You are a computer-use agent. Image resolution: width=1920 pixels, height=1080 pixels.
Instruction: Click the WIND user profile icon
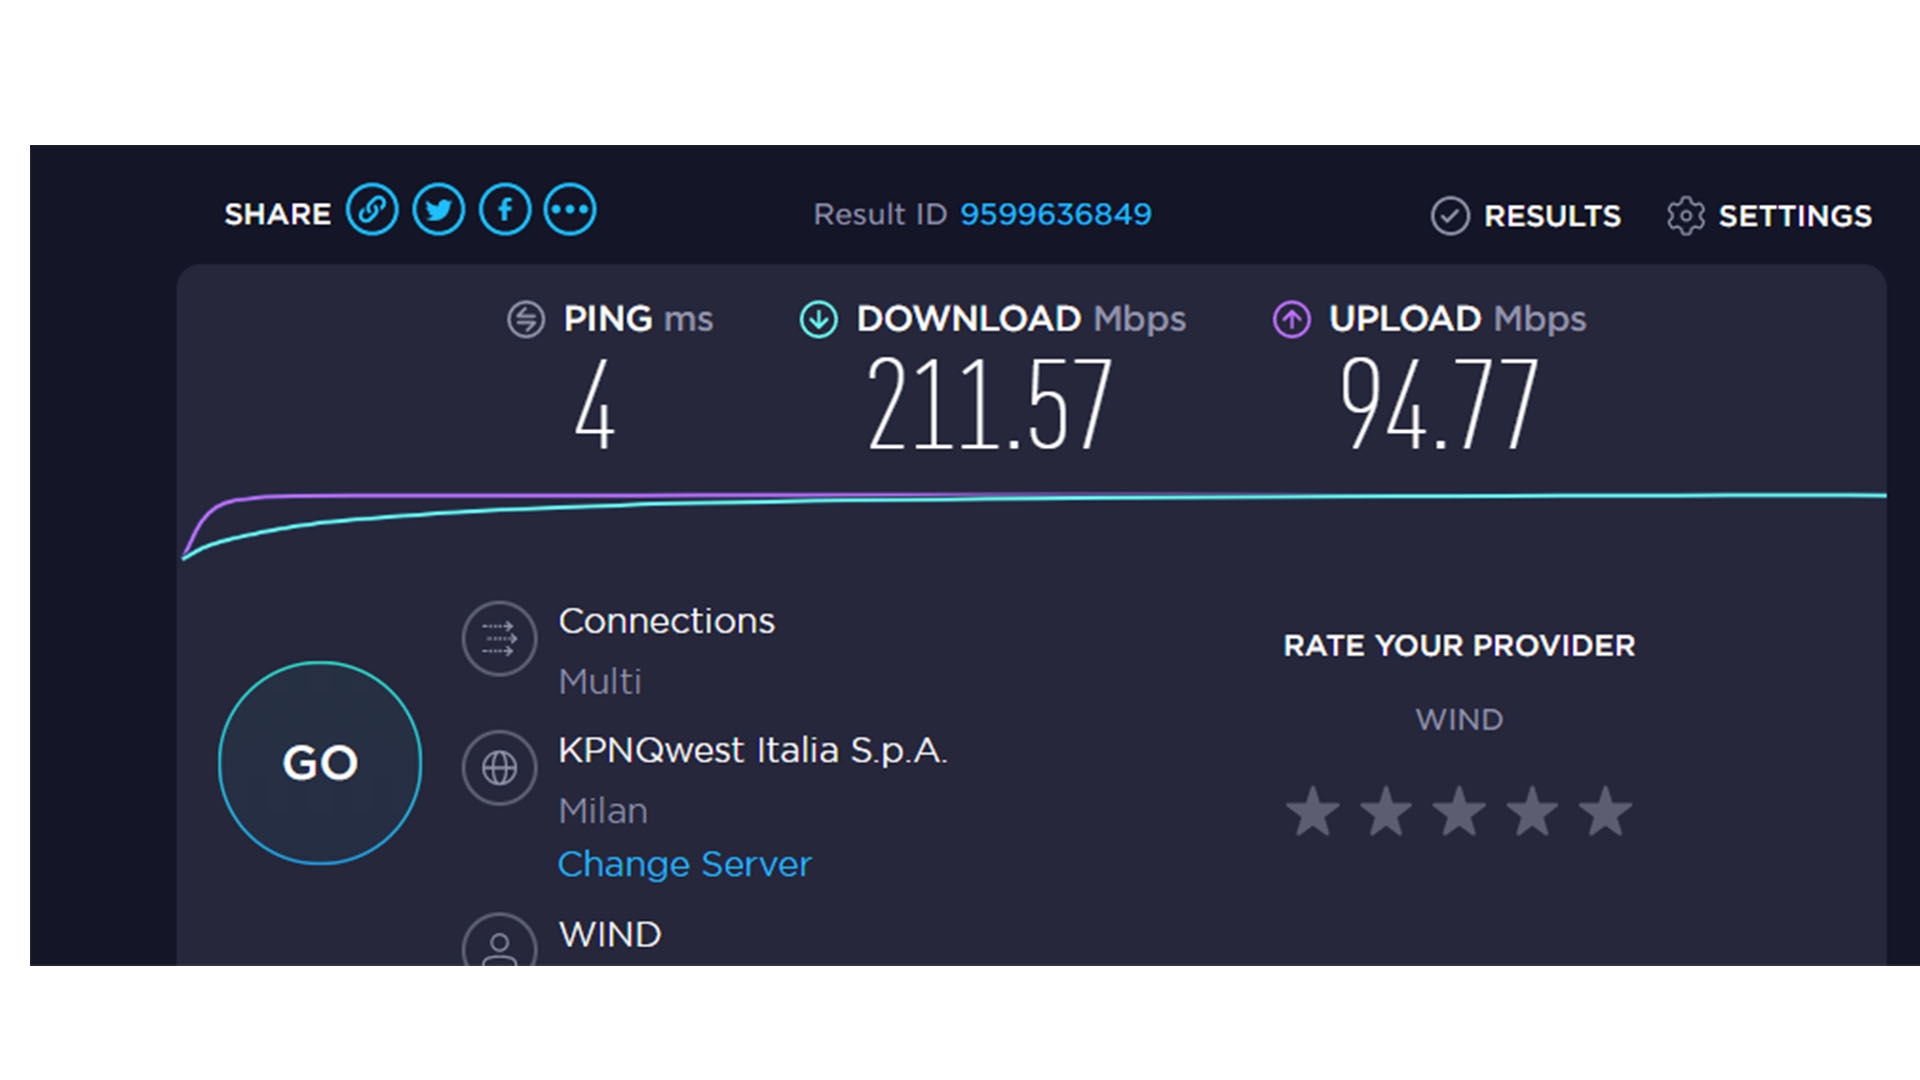tap(500, 940)
